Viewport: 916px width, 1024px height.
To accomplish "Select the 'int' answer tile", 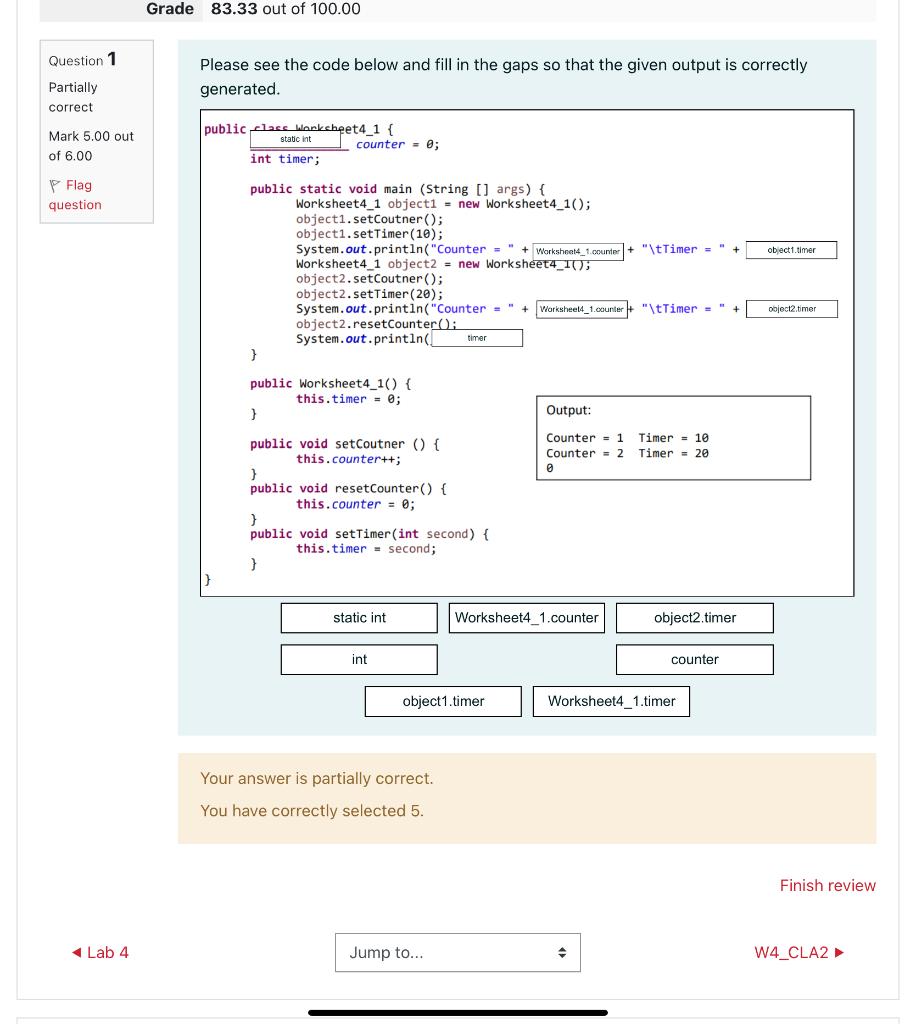I will (358, 659).
